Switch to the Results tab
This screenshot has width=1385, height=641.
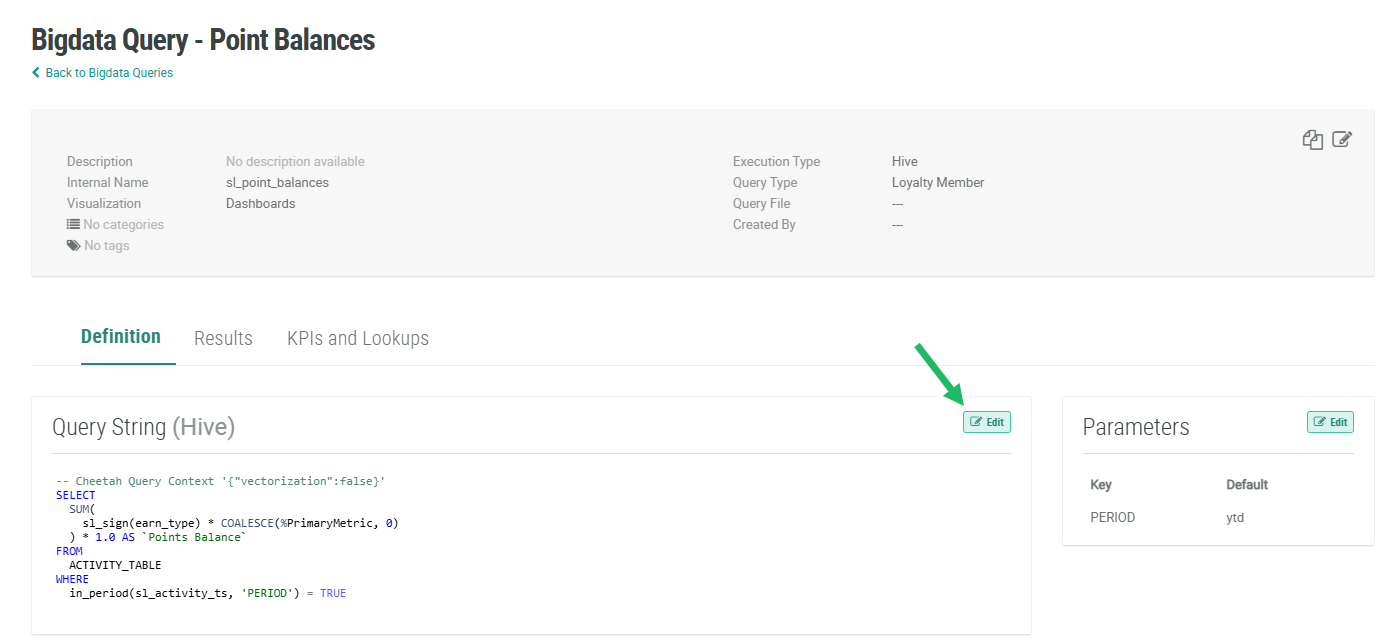(x=223, y=338)
